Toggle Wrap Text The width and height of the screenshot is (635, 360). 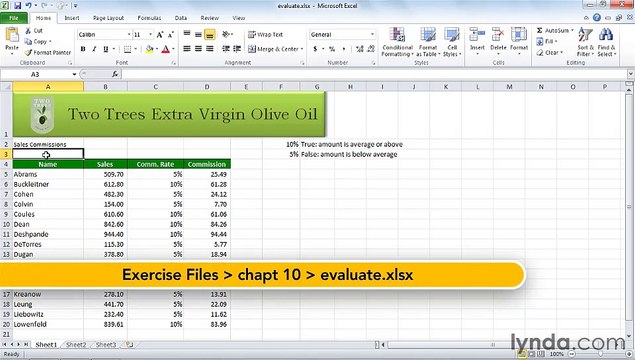(265, 35)
